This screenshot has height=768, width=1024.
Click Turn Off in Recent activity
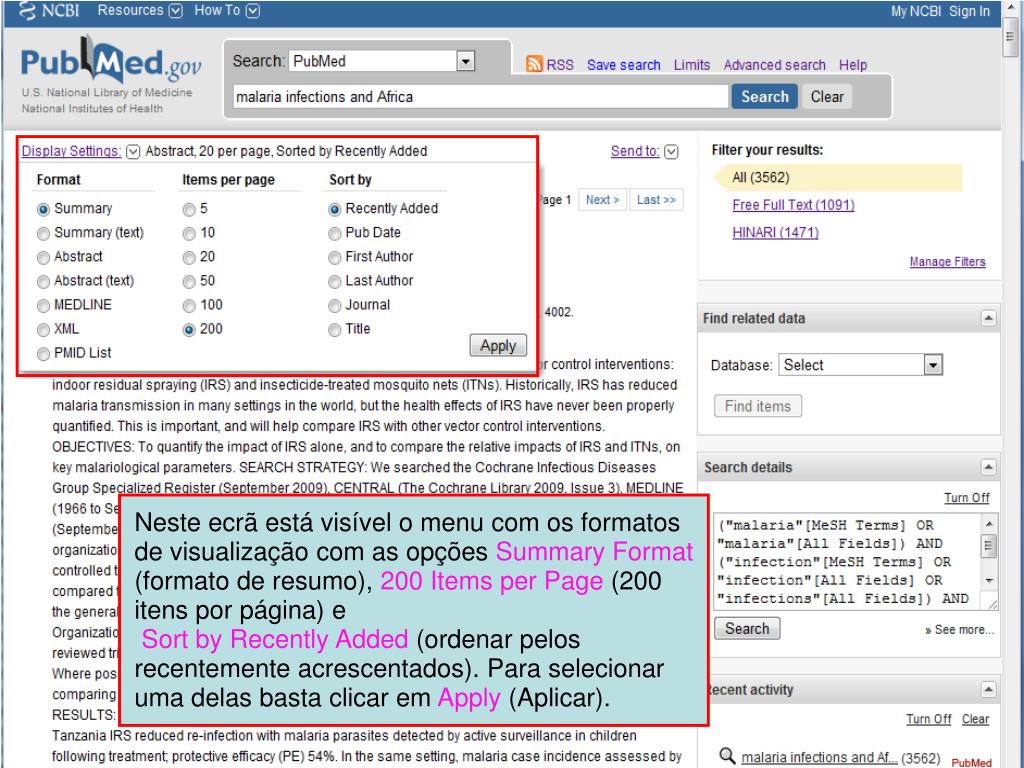(x=928, y=718)
